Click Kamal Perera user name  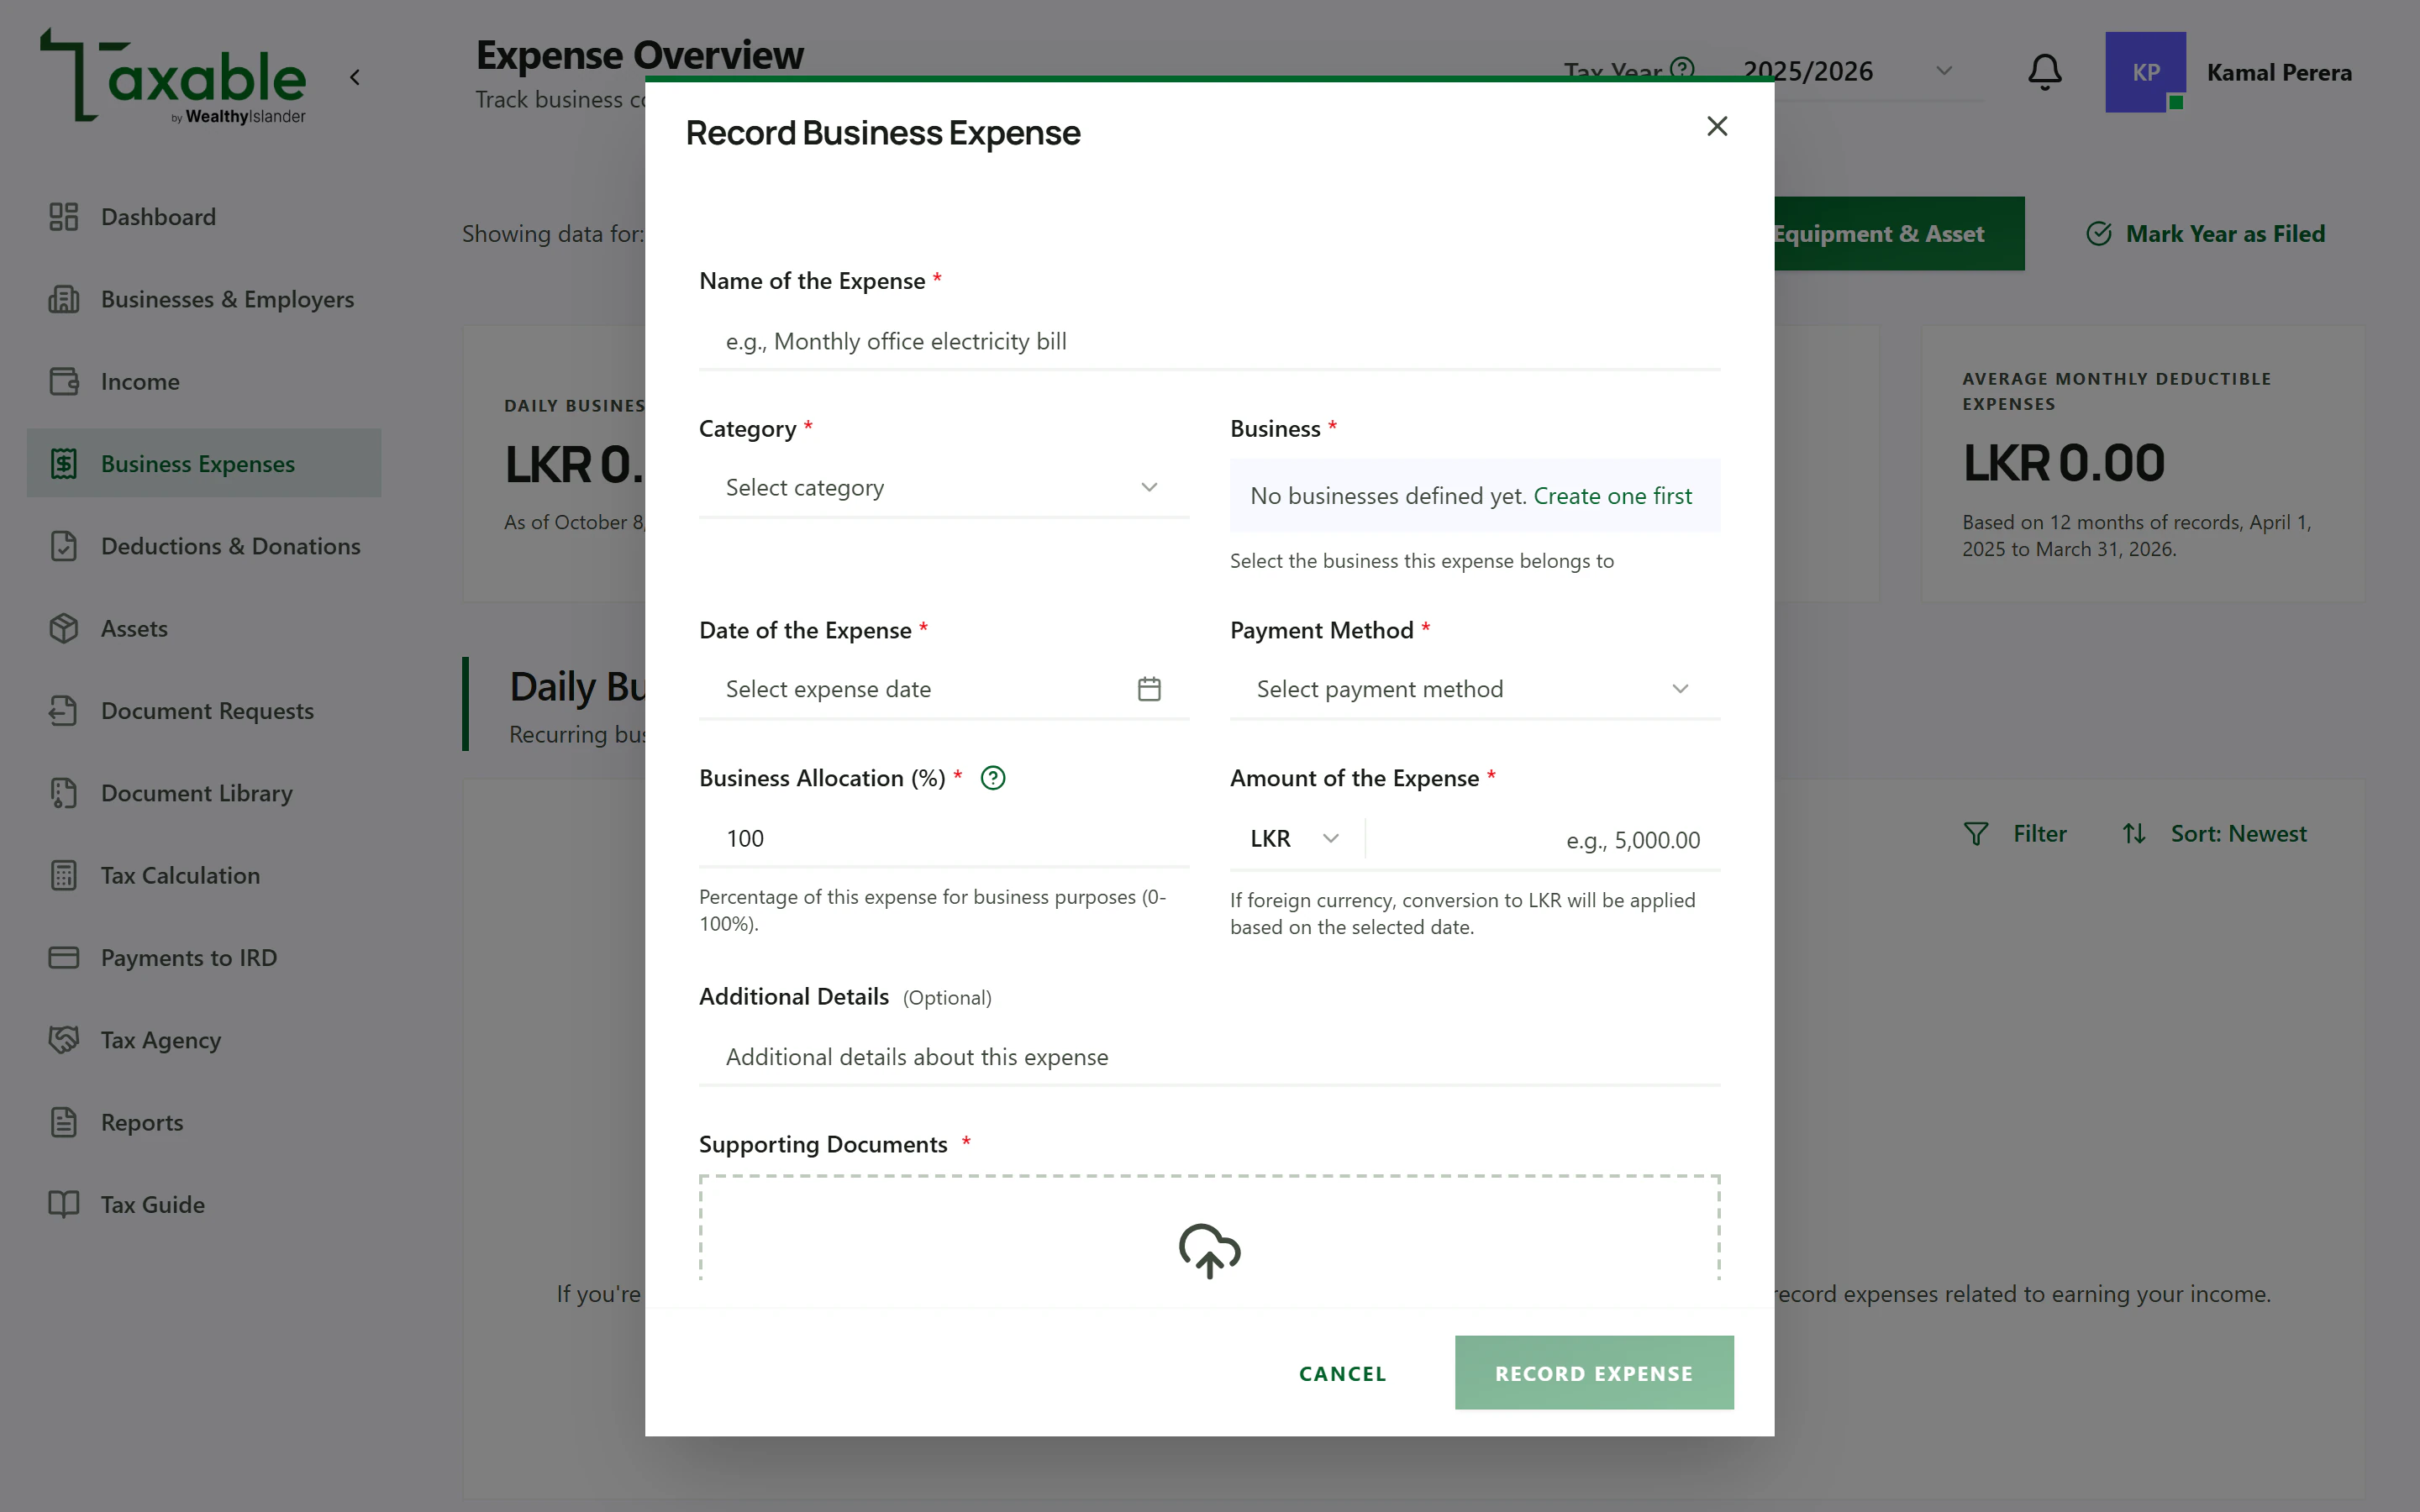2278,72
